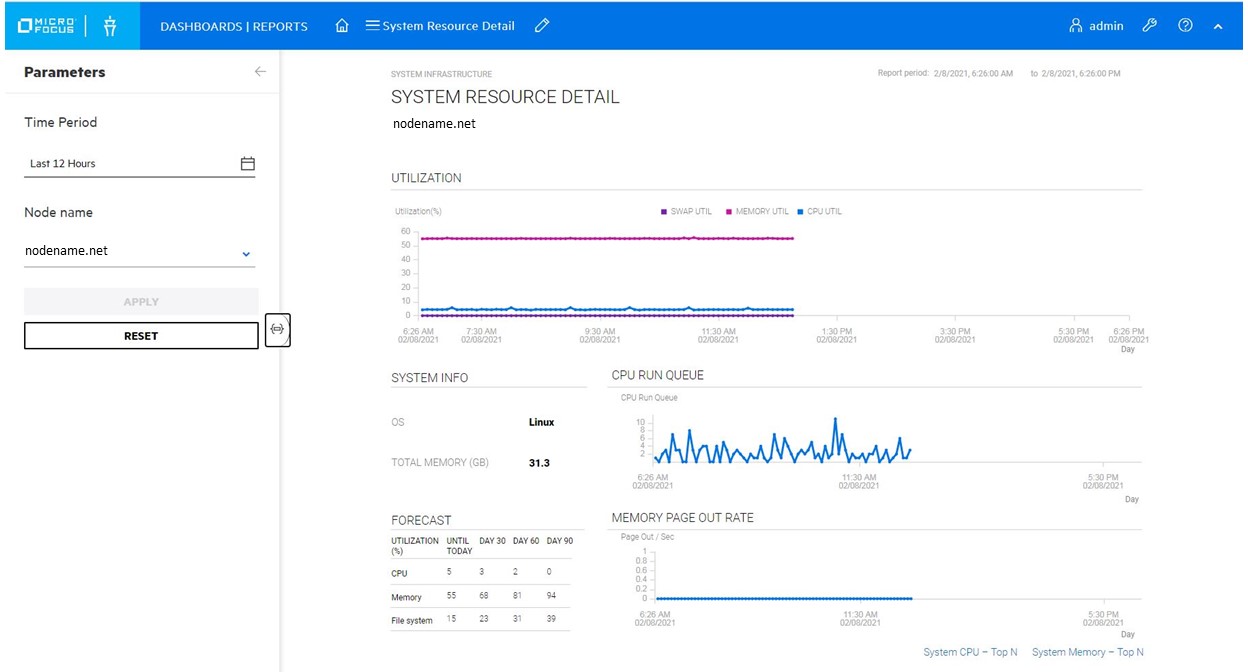Image resolution: width=1248 pixels, height=672 pixels.
Task: Toggle SWAP UTIL legend swatch
Action: (664, 212)
